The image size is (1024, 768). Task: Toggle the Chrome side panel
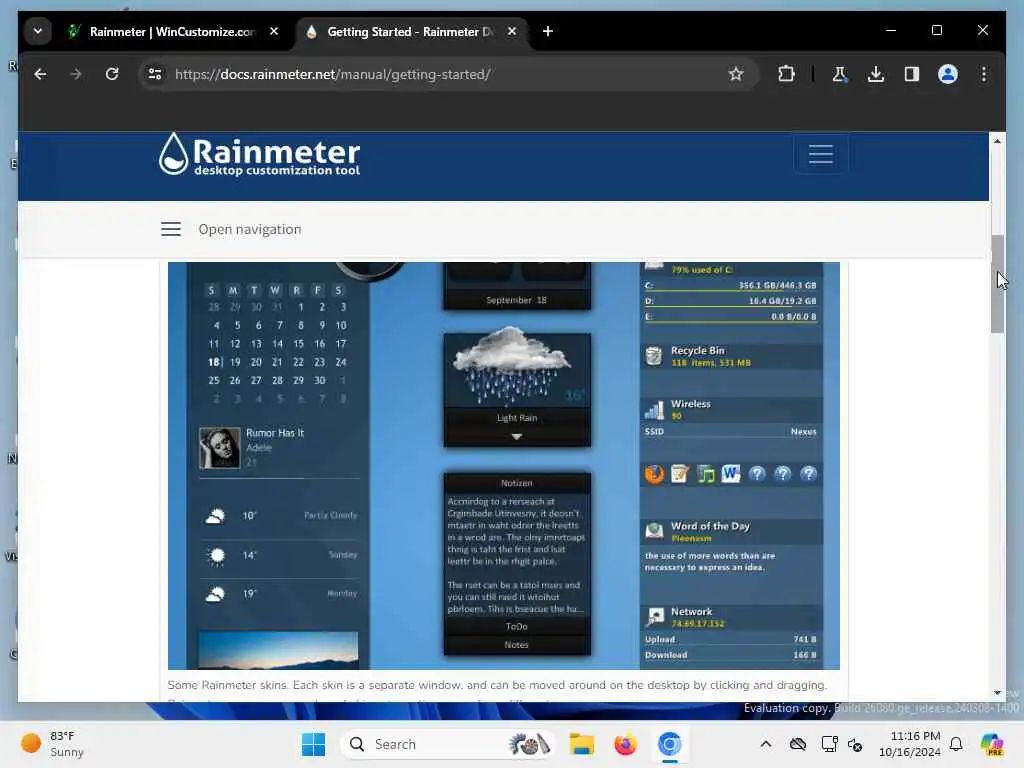tap(912, 74)
